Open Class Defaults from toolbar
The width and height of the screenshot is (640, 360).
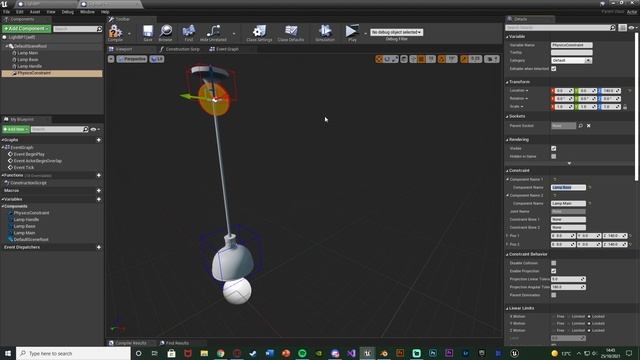point(291,31)
